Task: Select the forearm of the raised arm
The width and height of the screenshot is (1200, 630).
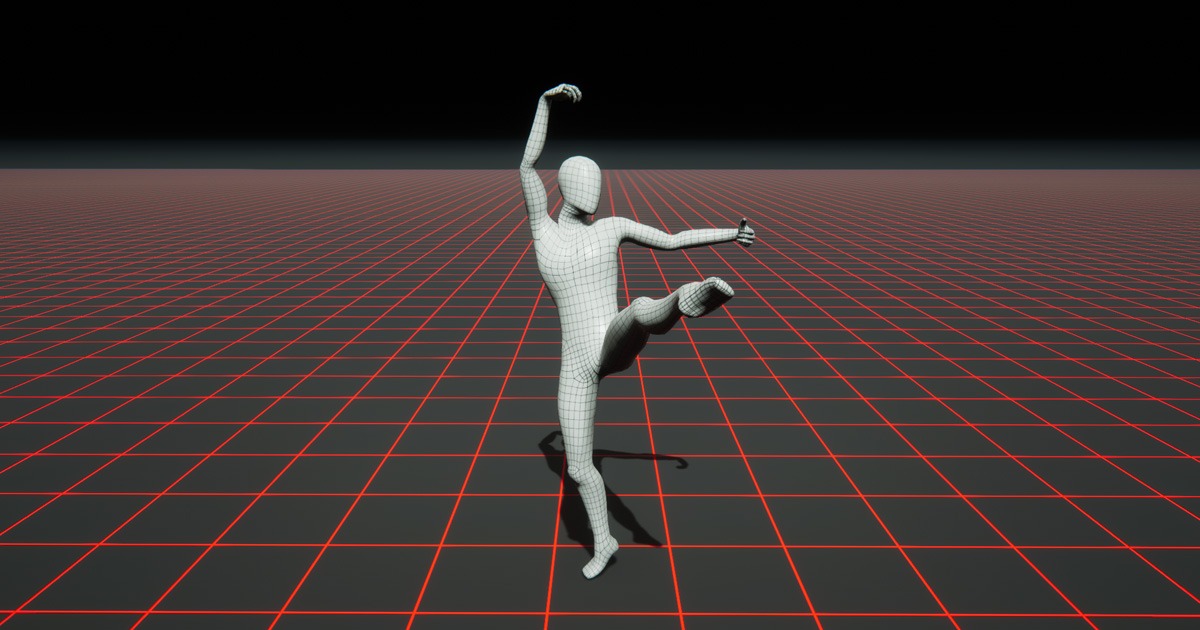Action: click(x=538, y=128)
